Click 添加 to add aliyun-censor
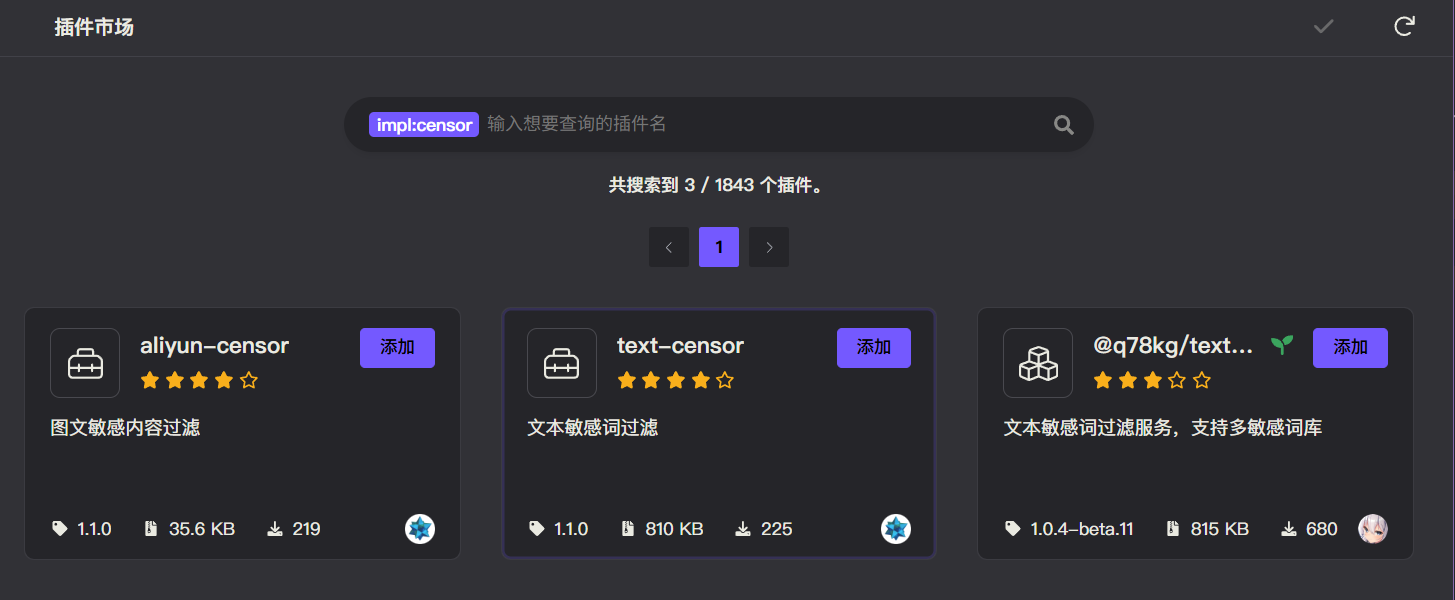1455x600 pixels. point(397,347)
